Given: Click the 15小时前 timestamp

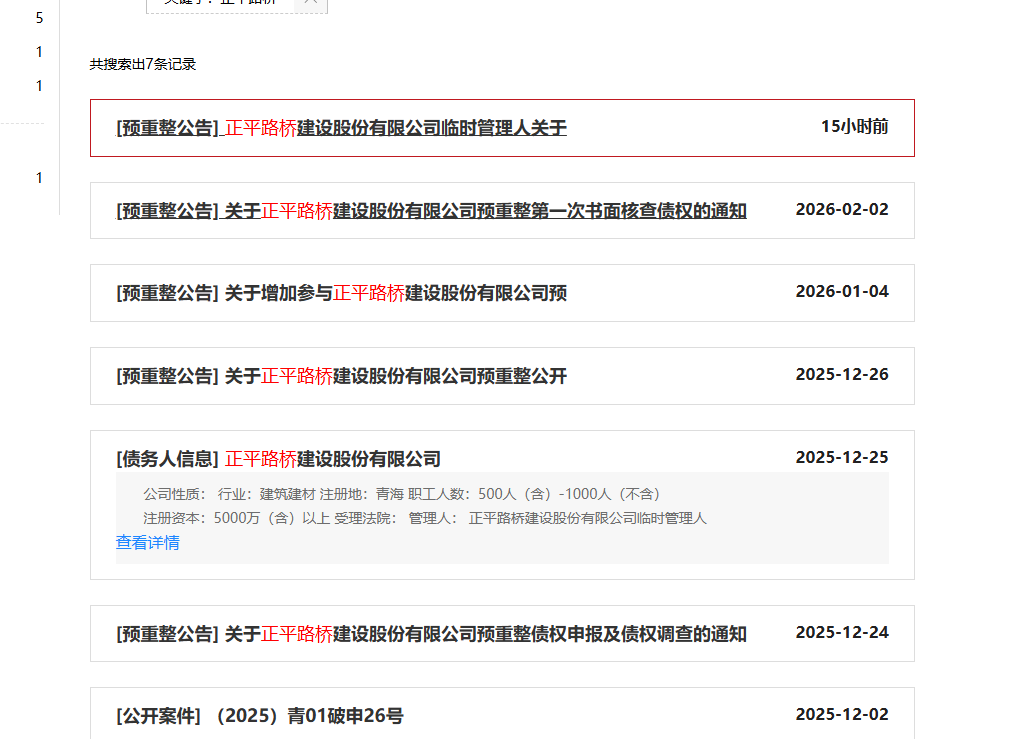Looking at the screenshot, I should tap(854, 126).
